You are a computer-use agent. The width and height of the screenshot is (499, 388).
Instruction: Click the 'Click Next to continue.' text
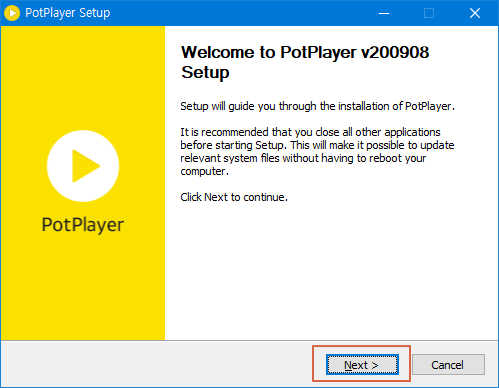tap(234, 197)
